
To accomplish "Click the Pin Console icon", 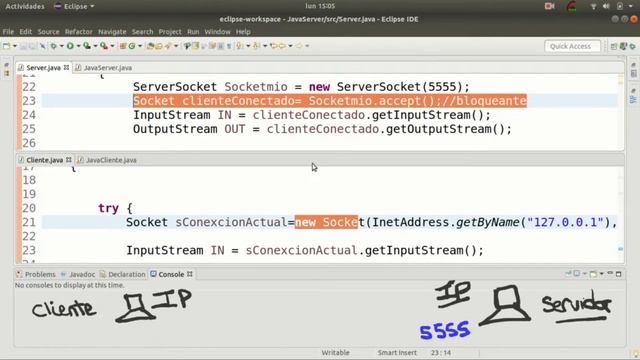I will [x=568, y=273].
